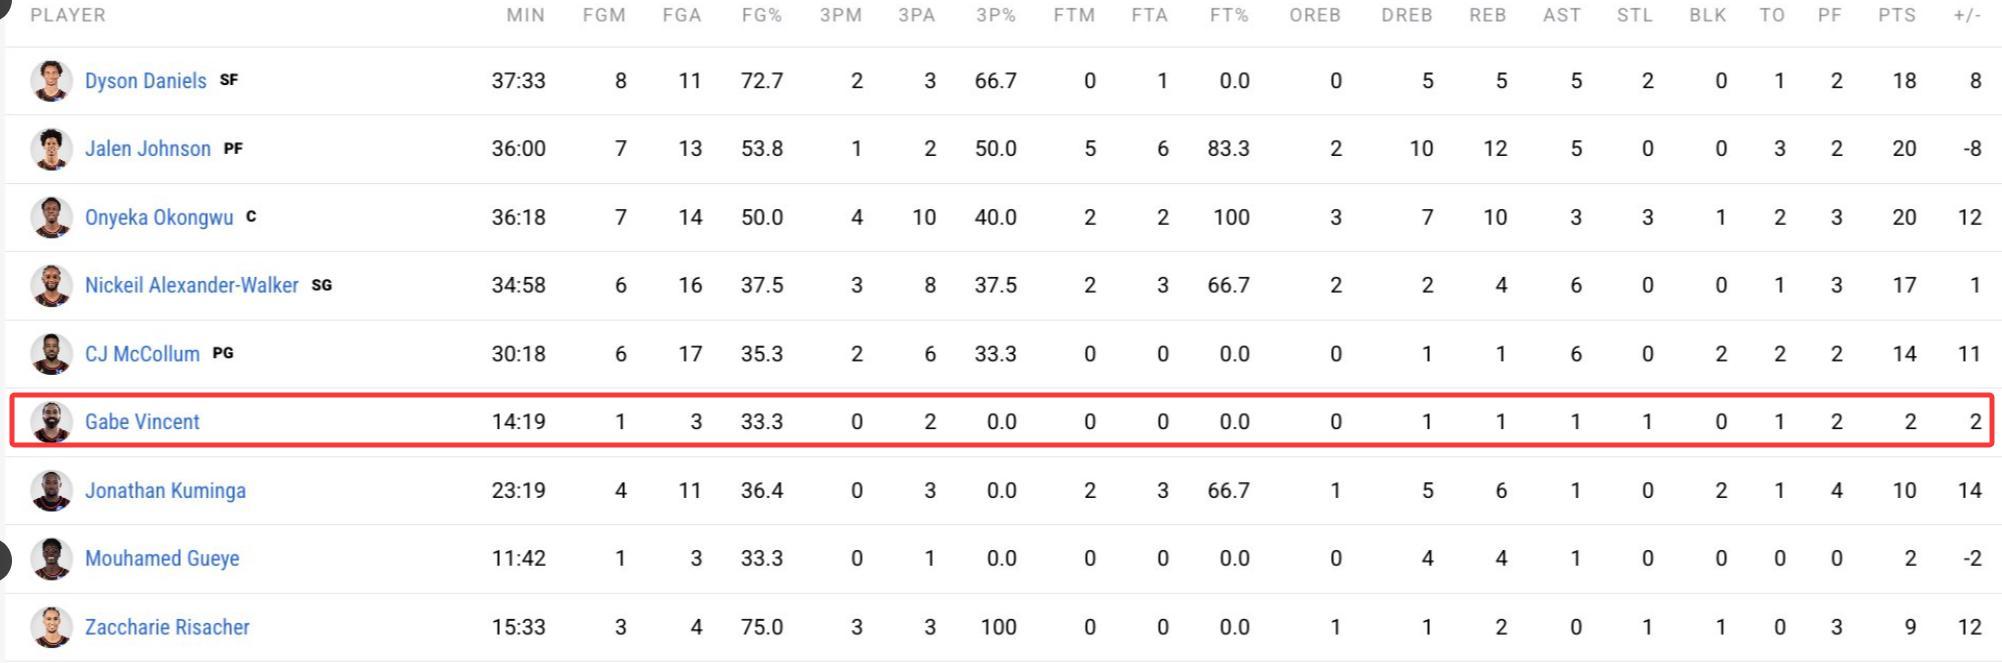Click Jonathan Kuminga's headshot avatar
2002x663 pixels.
(50, 490)
